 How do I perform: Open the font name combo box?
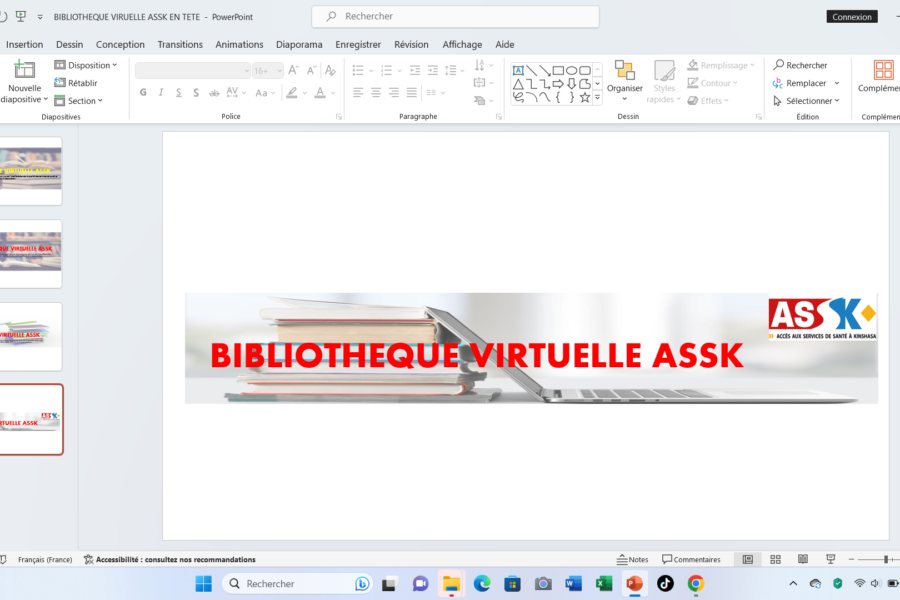(x=193, y=71)
